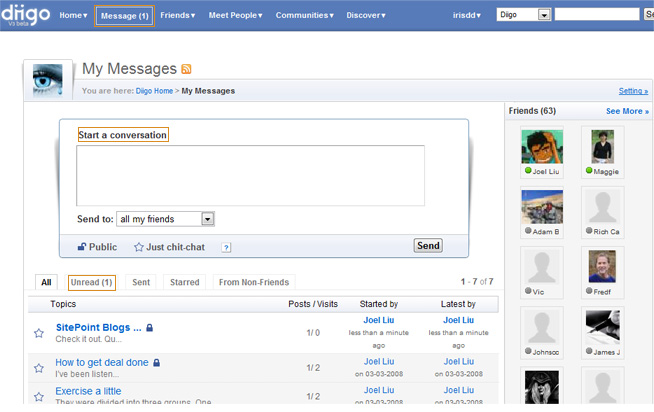Click lock icon beside SitePoint Blogs

150,328
